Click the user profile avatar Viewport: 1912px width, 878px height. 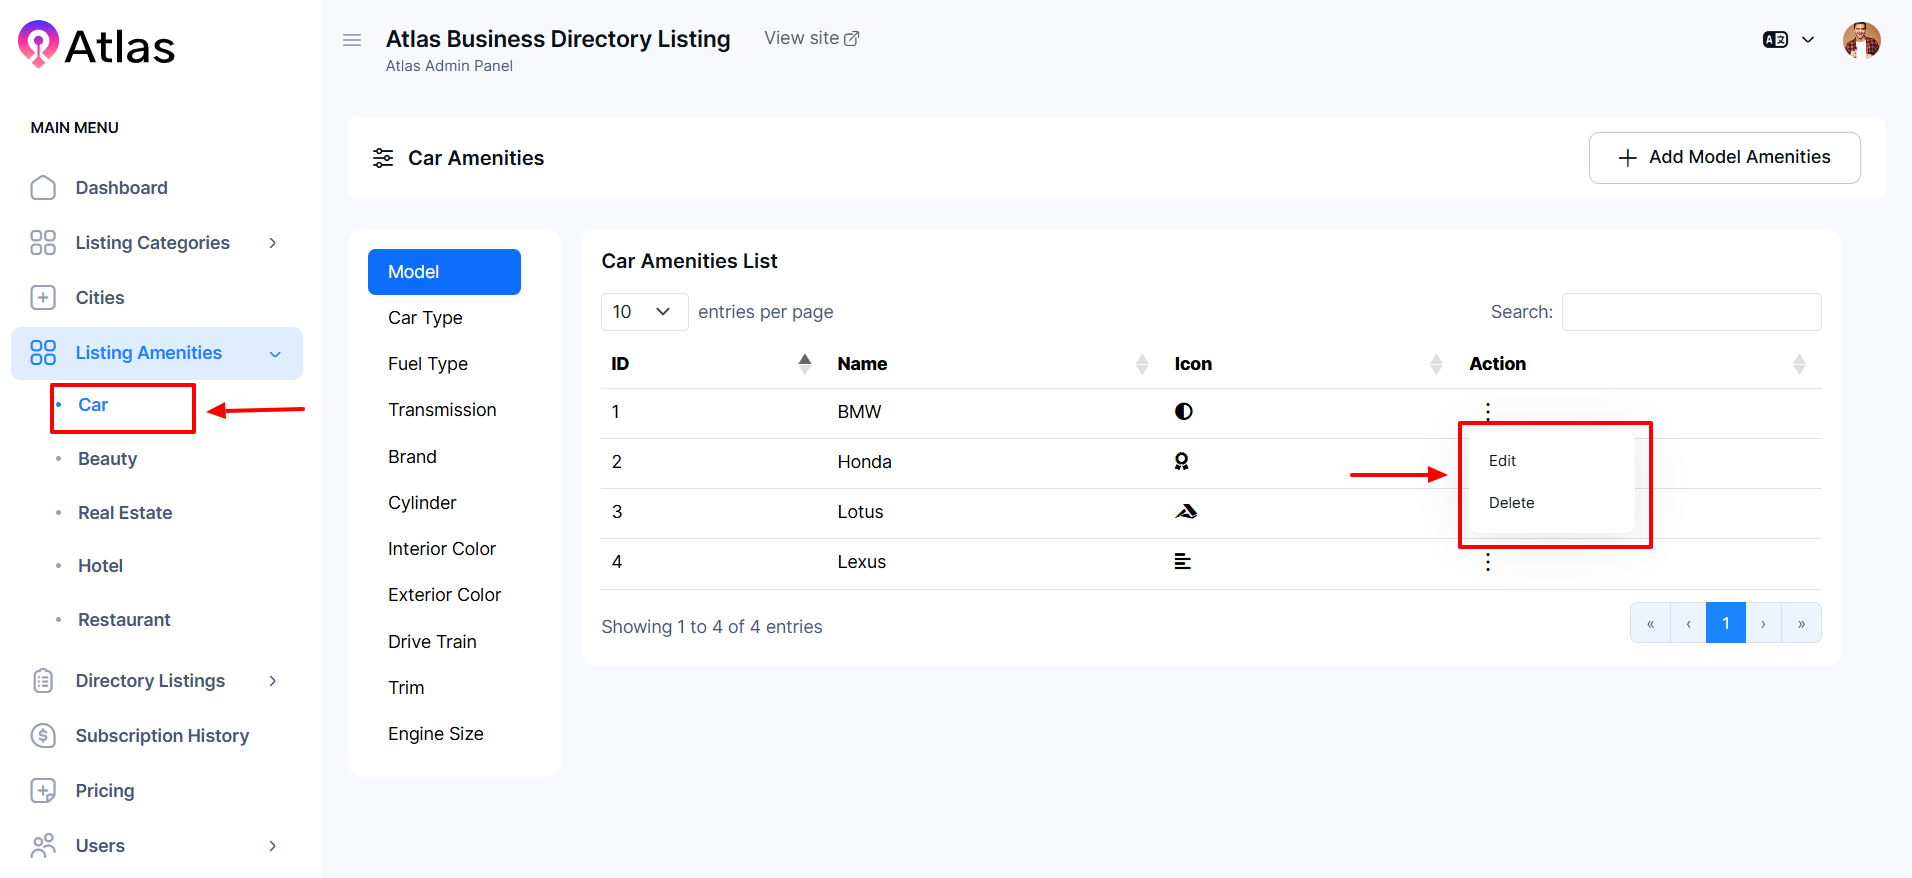click(1861, 41)
